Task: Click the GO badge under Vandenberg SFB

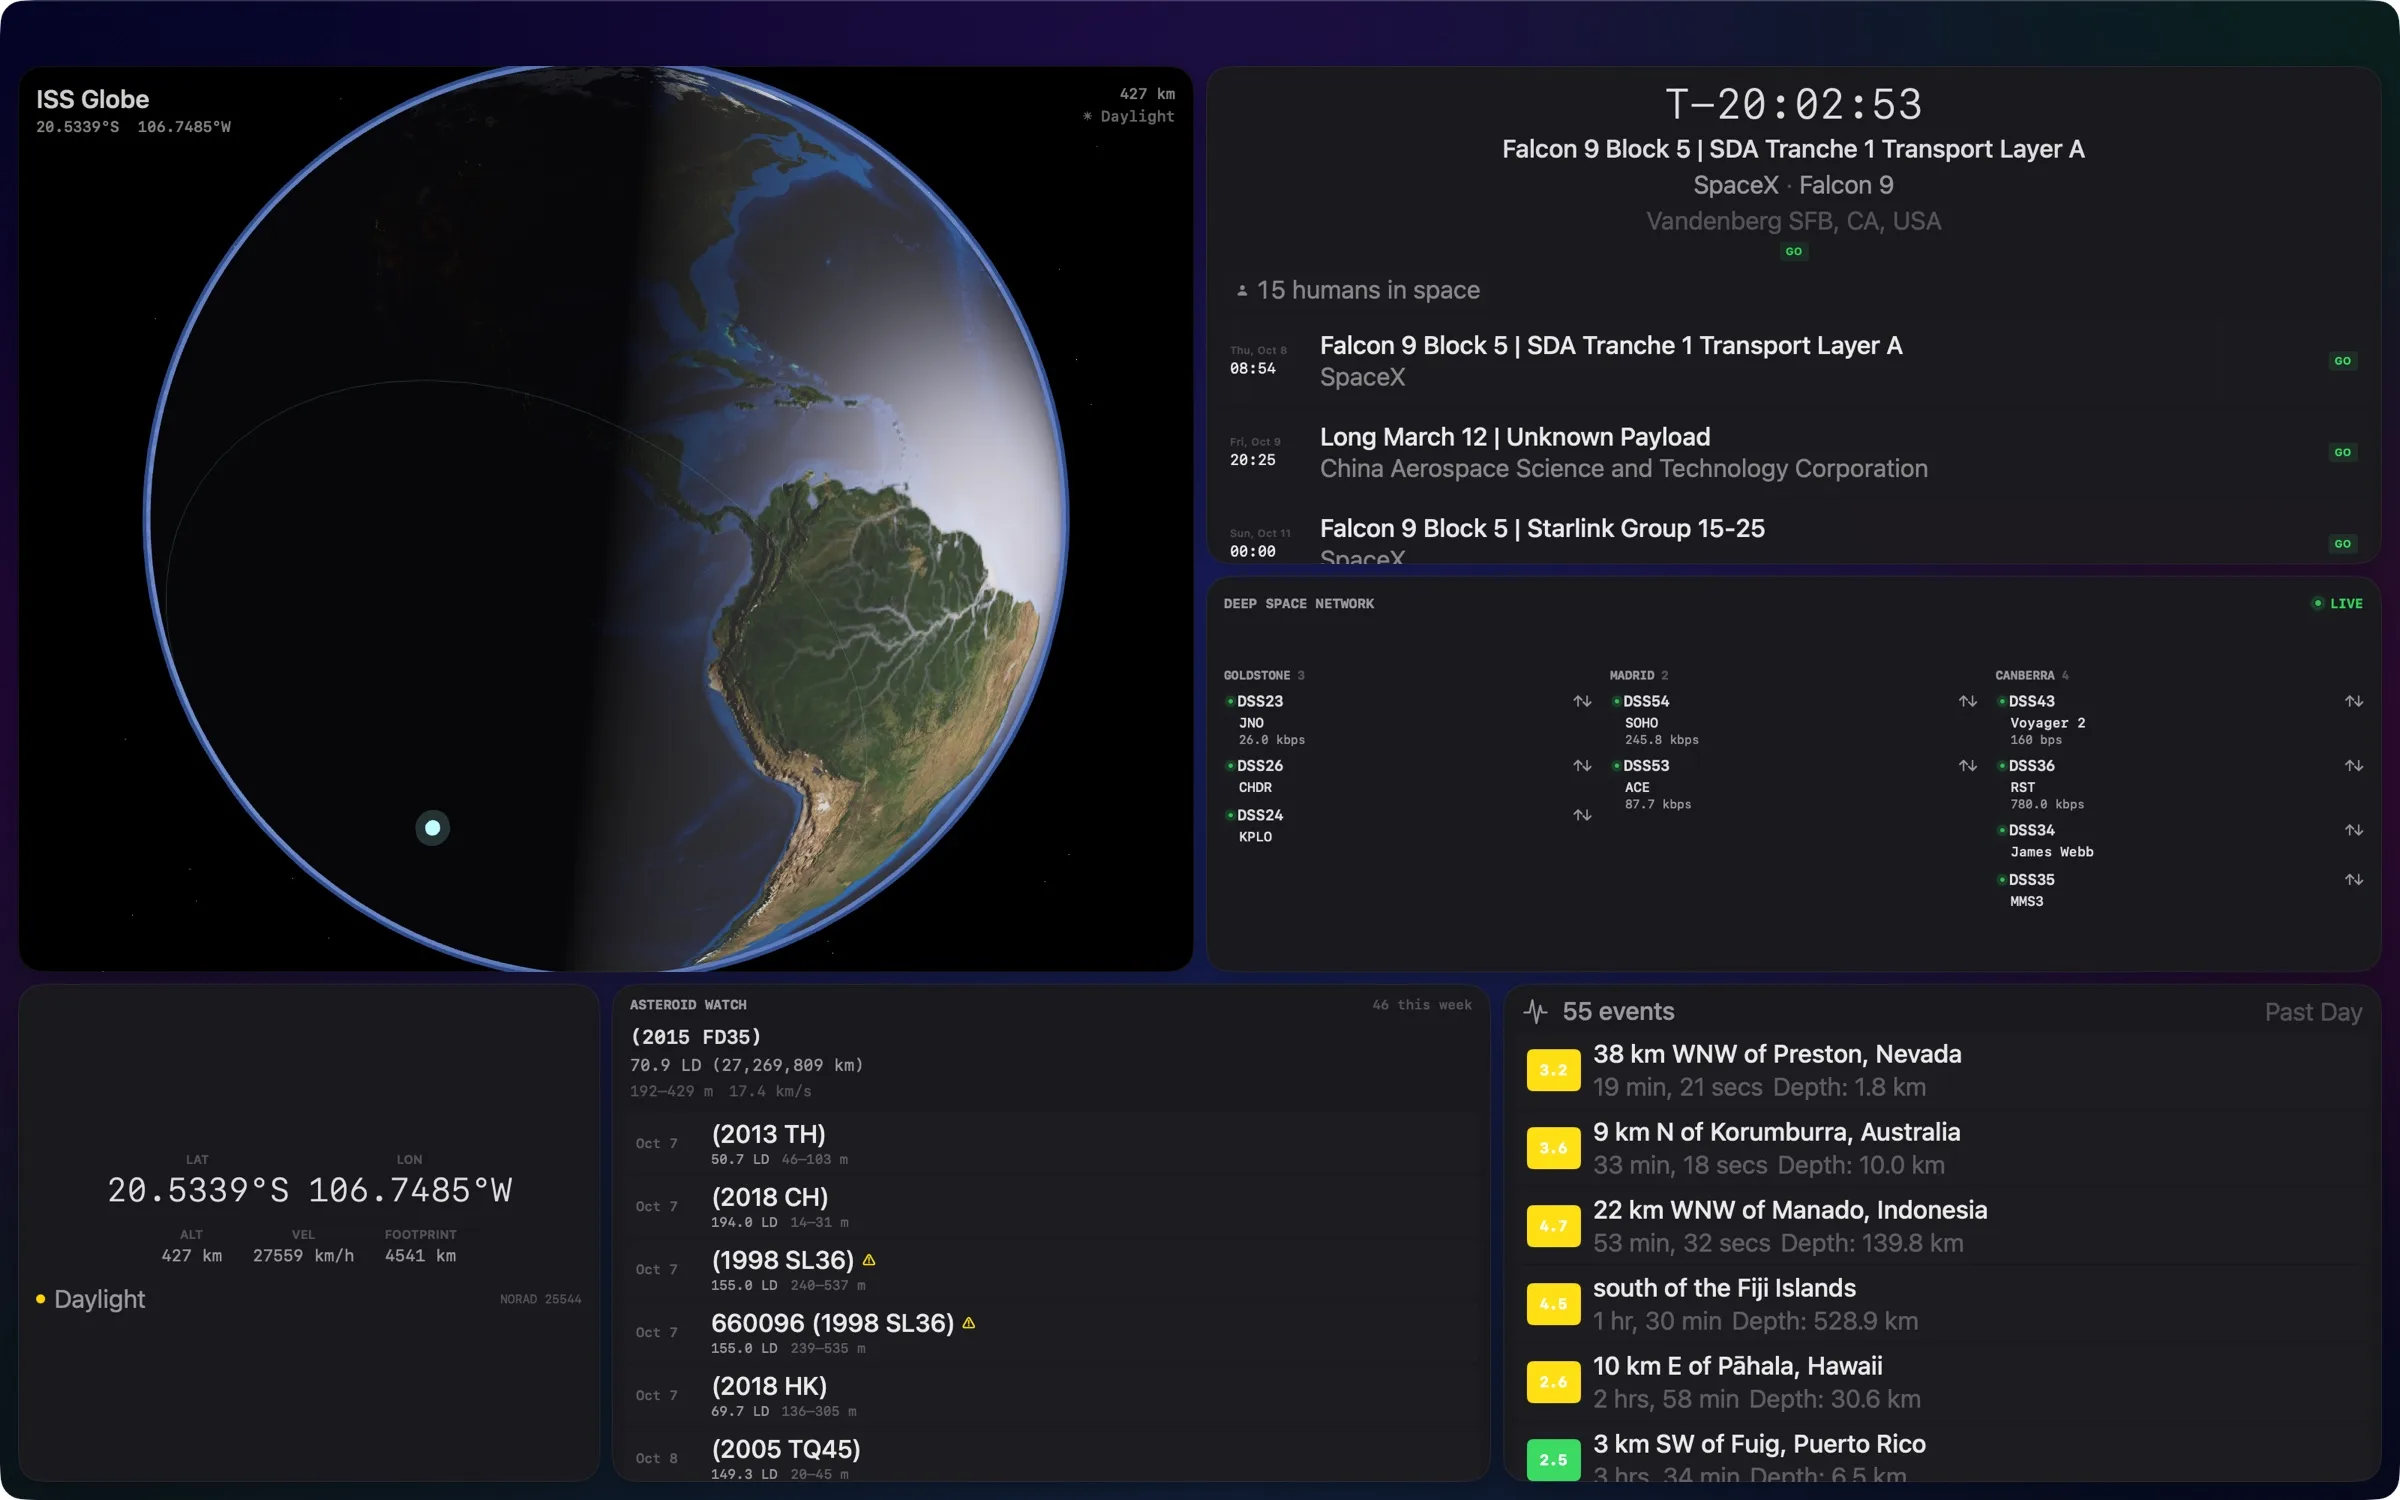Action: pos(1793,251)
